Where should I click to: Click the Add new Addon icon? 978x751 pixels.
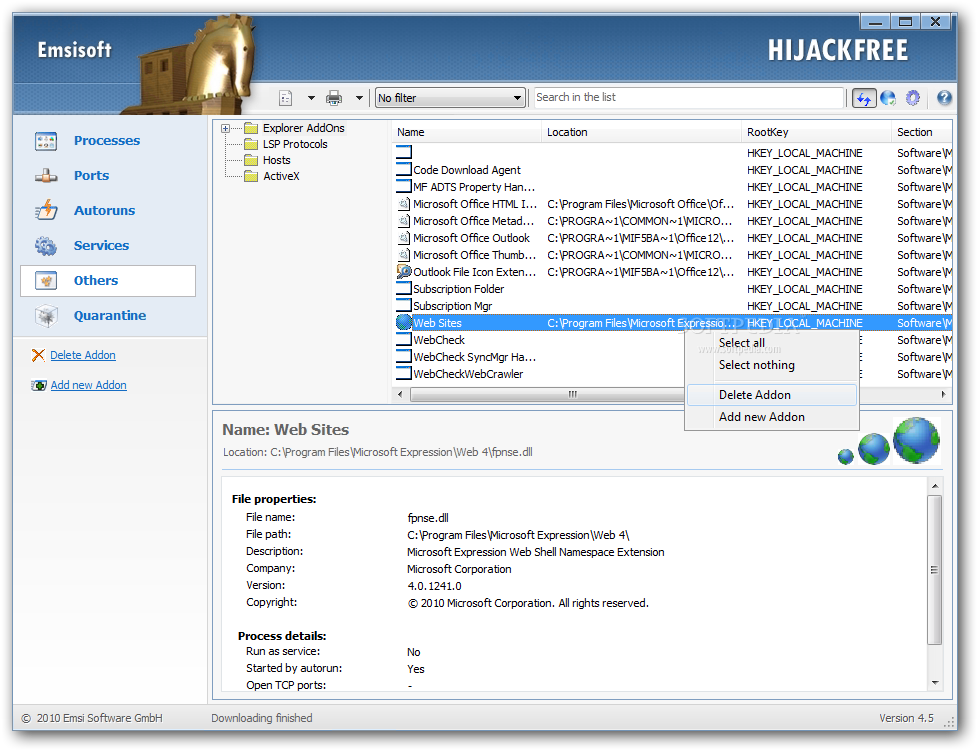(39, 385)
